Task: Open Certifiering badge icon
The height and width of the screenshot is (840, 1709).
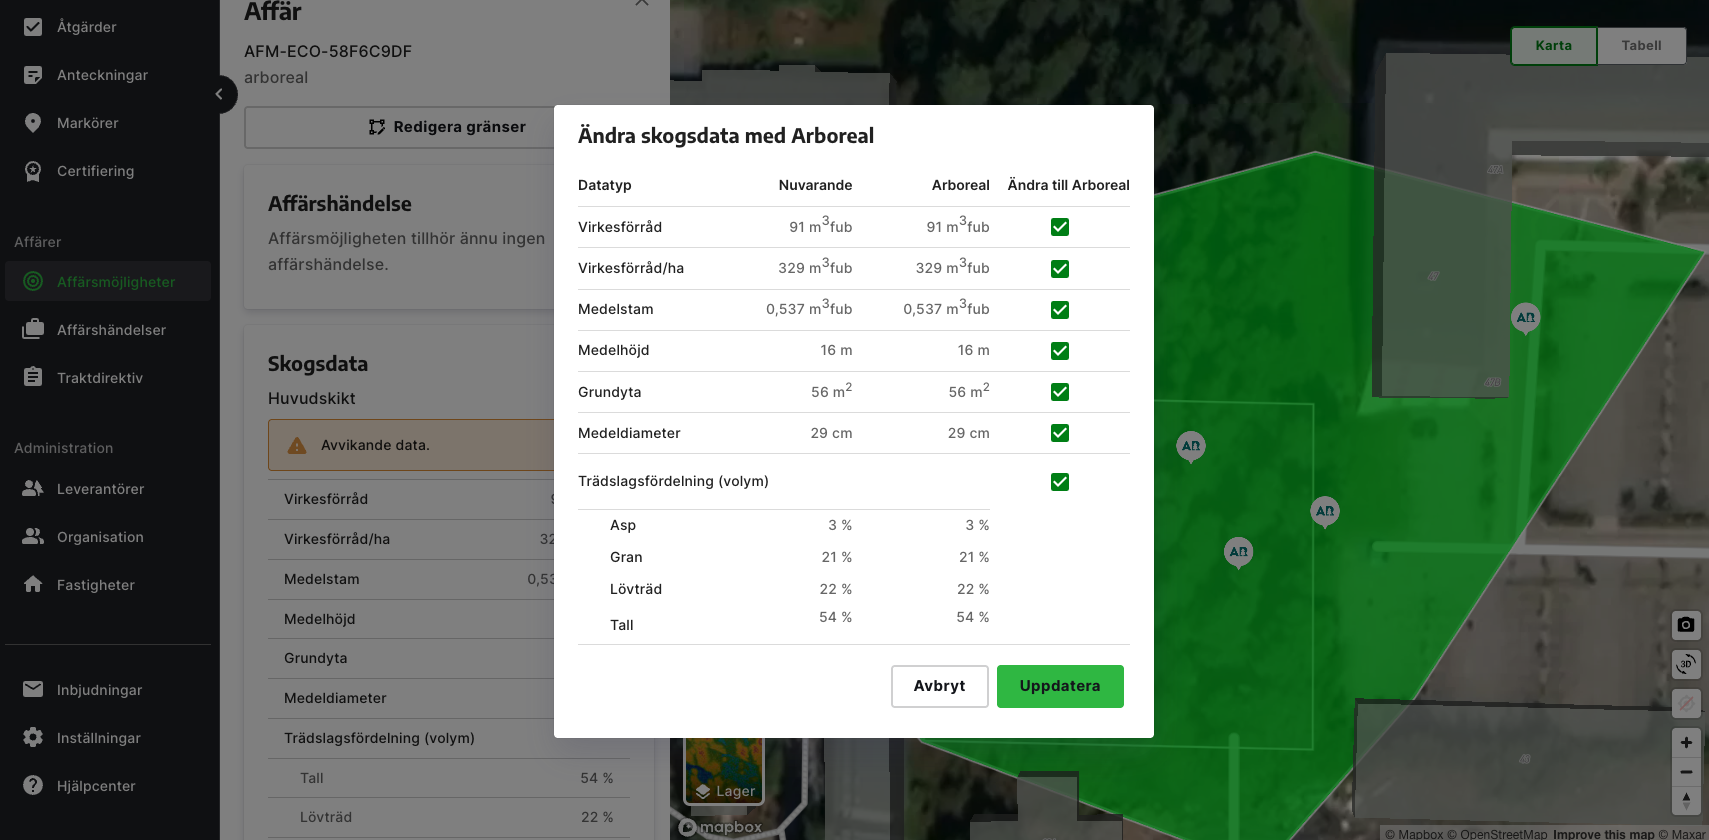Action: point(33,171)
